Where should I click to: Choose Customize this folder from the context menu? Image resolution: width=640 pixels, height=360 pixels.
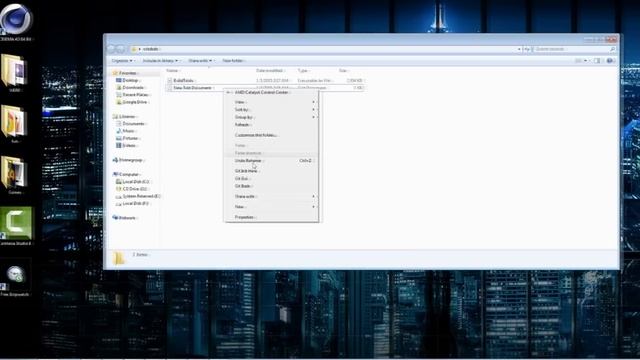(271, 135)
